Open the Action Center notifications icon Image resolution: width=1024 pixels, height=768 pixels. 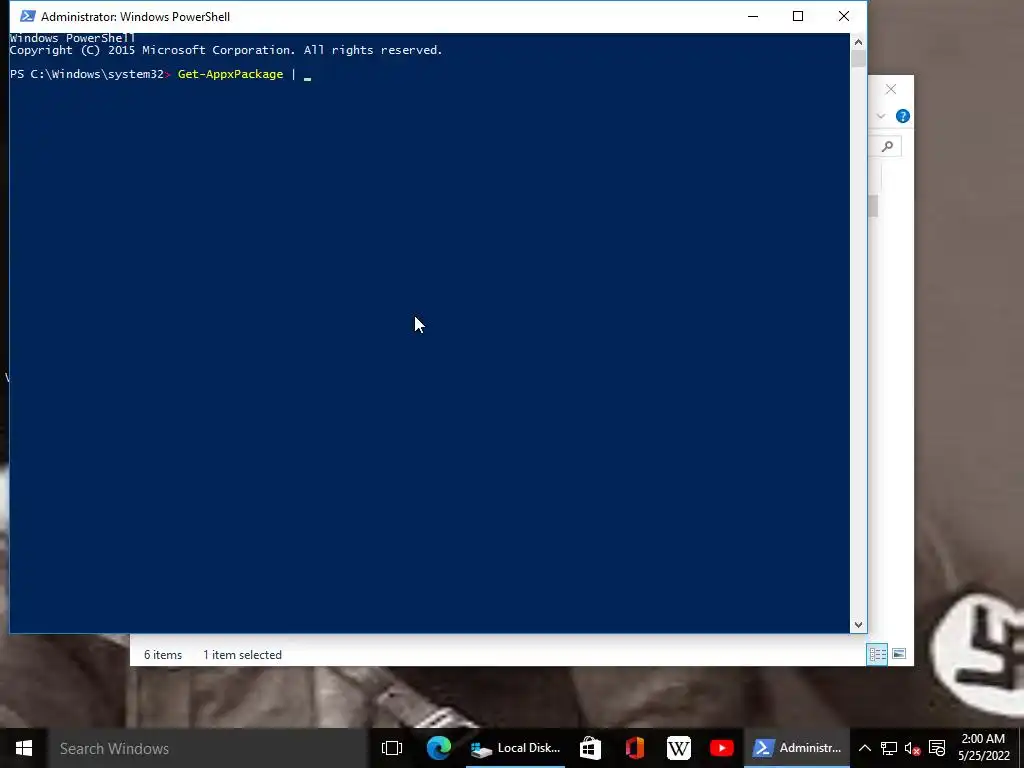(937, 748)
